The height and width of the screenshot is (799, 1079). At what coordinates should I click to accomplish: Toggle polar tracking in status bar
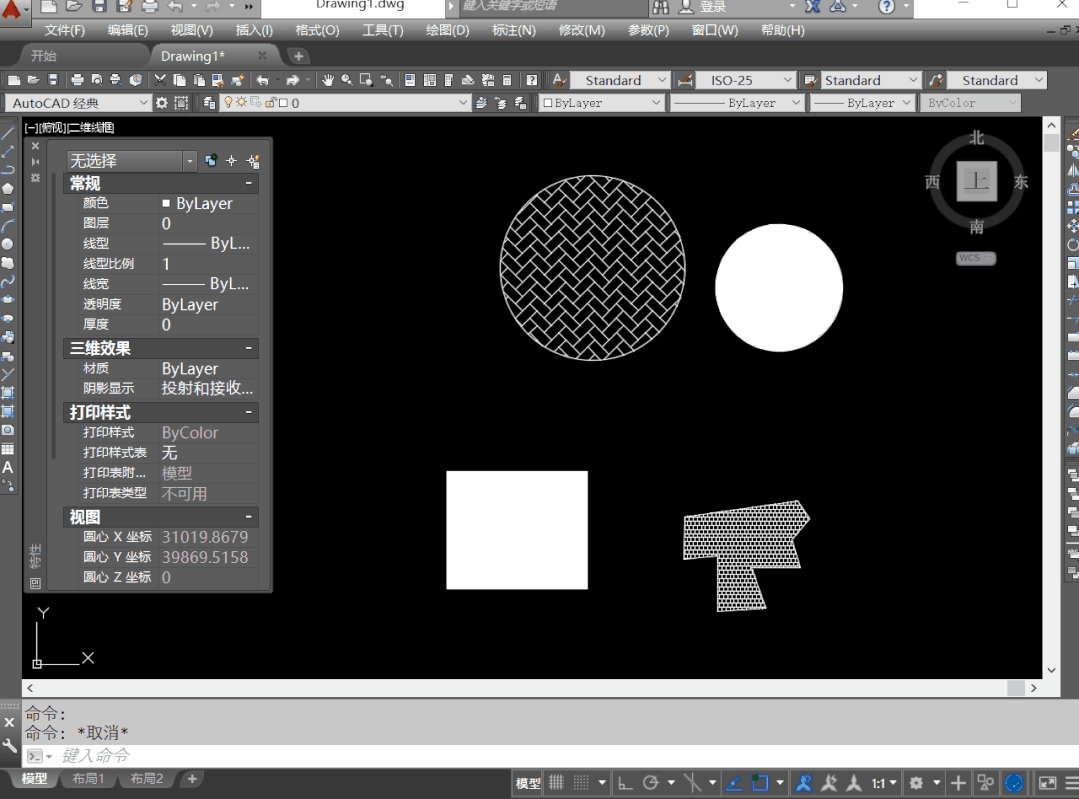point(650,782)
